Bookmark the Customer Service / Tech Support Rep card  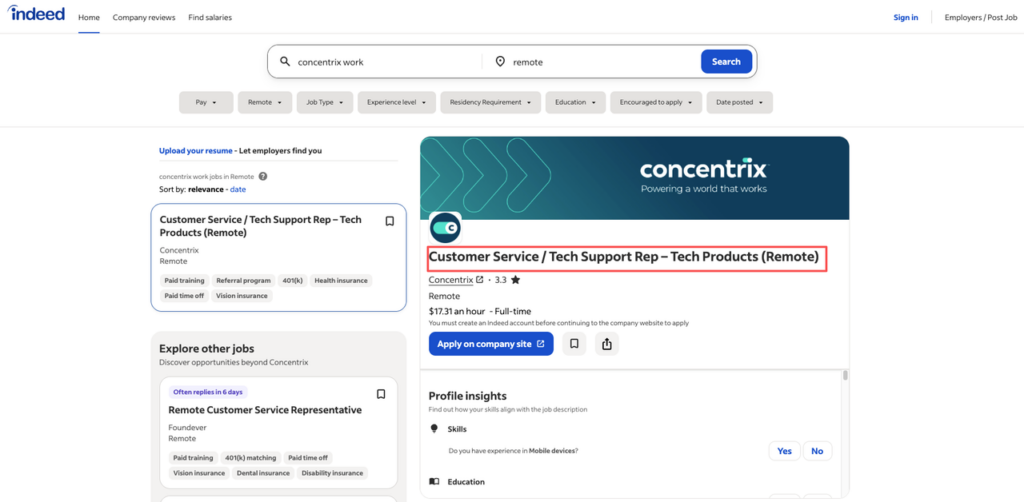[390, 221]
